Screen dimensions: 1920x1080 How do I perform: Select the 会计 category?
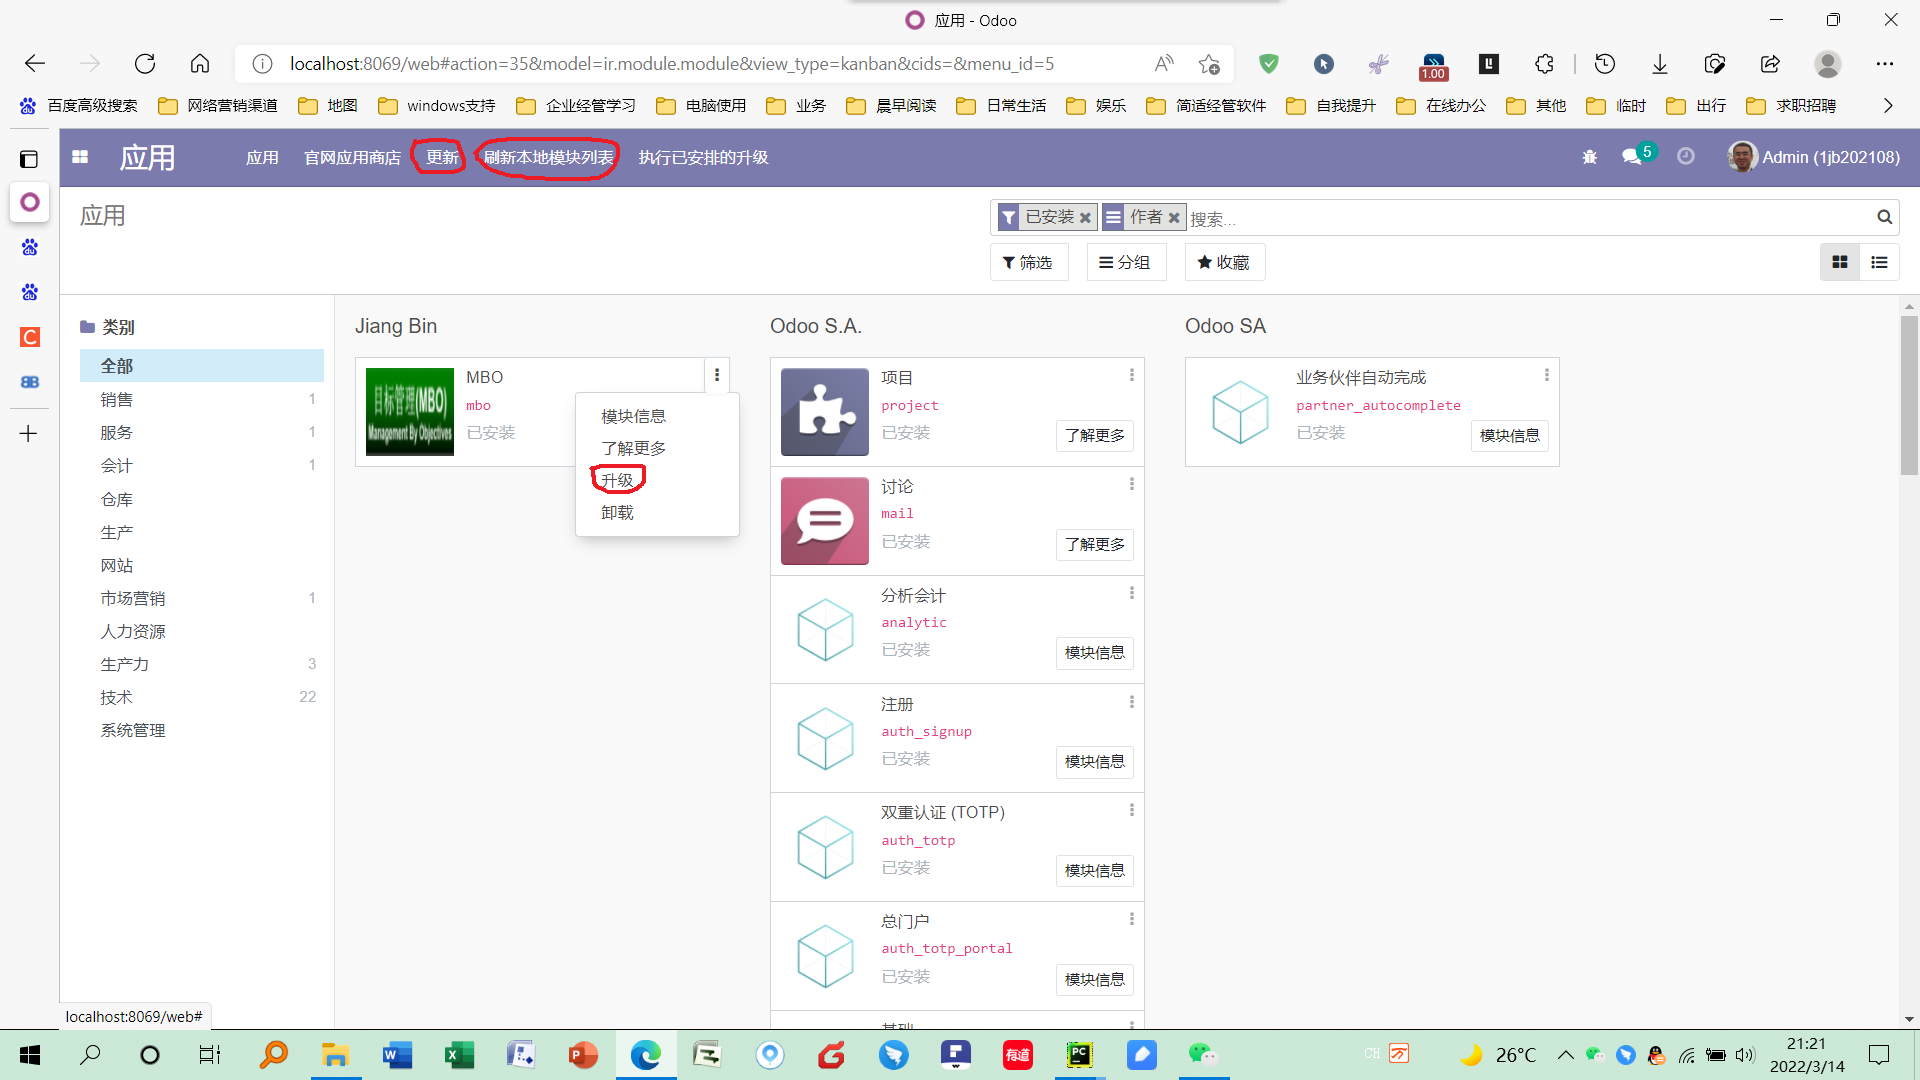202,465
